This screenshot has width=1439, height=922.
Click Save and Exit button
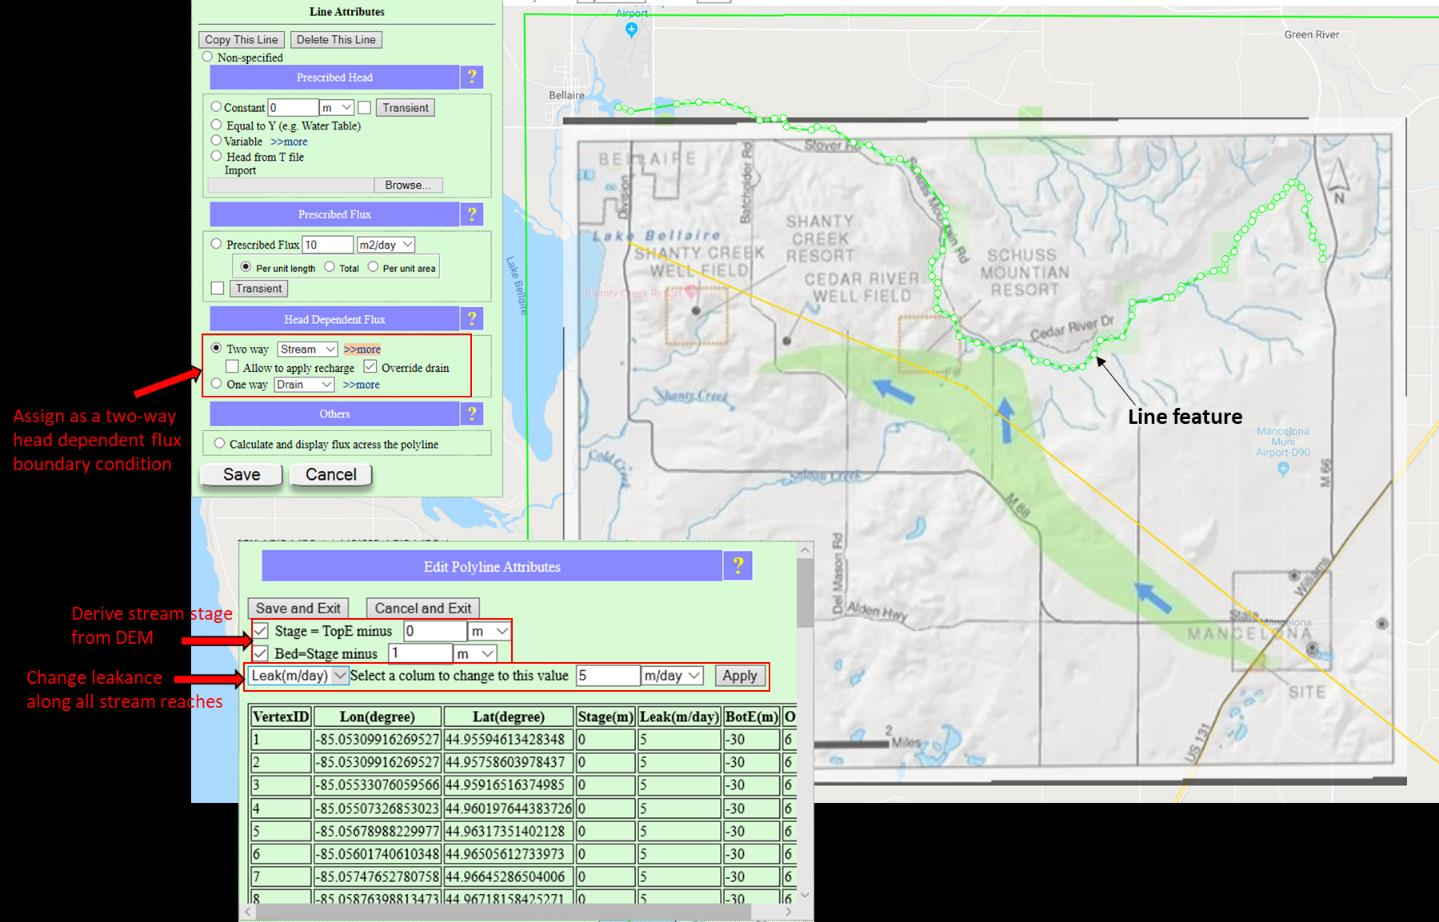(x=298, y=608)
